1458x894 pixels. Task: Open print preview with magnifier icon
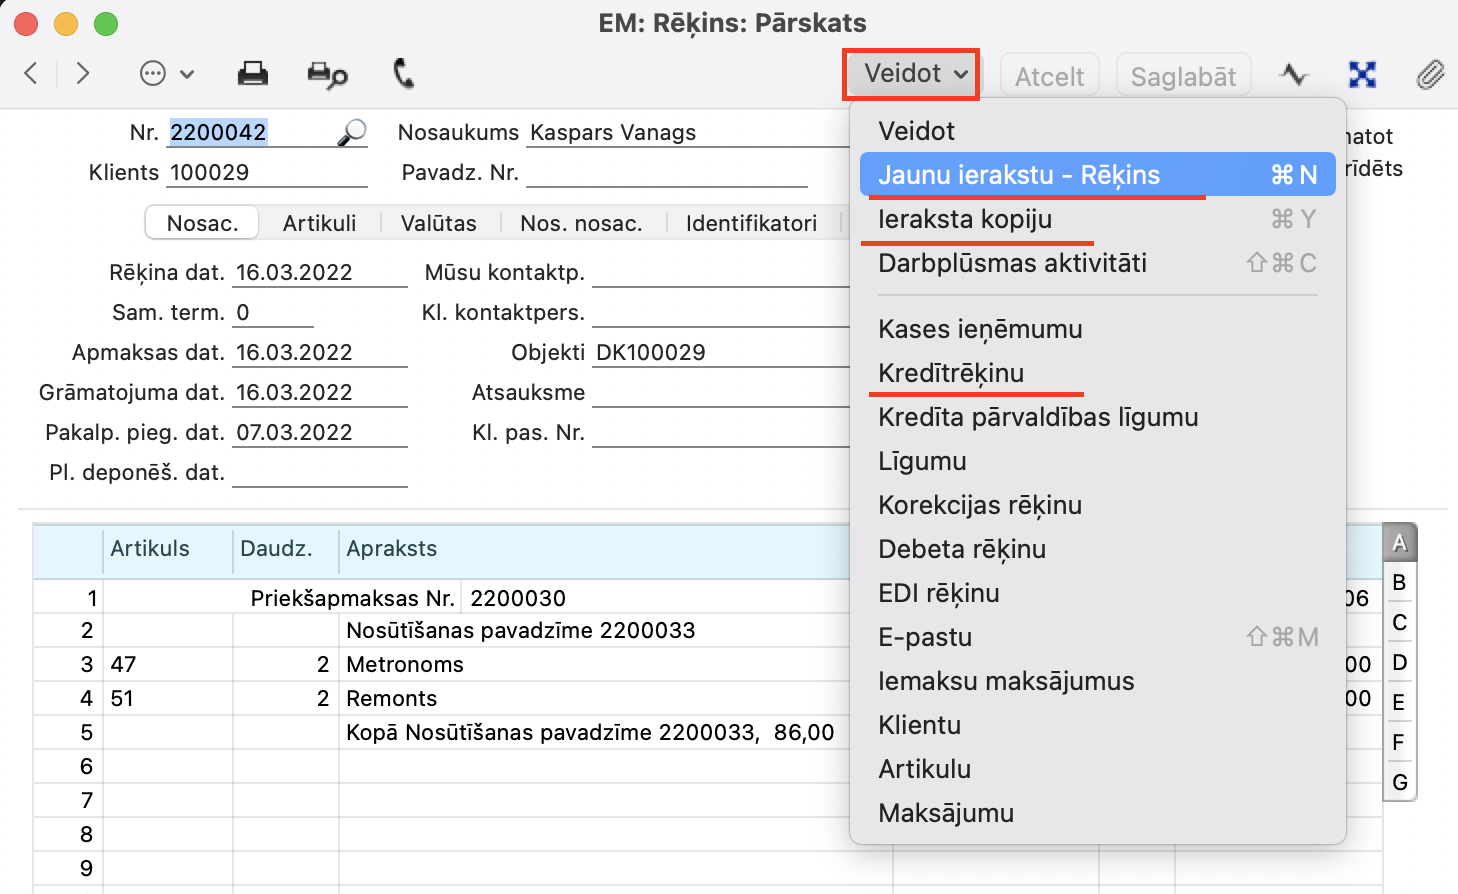pos(327,75)
